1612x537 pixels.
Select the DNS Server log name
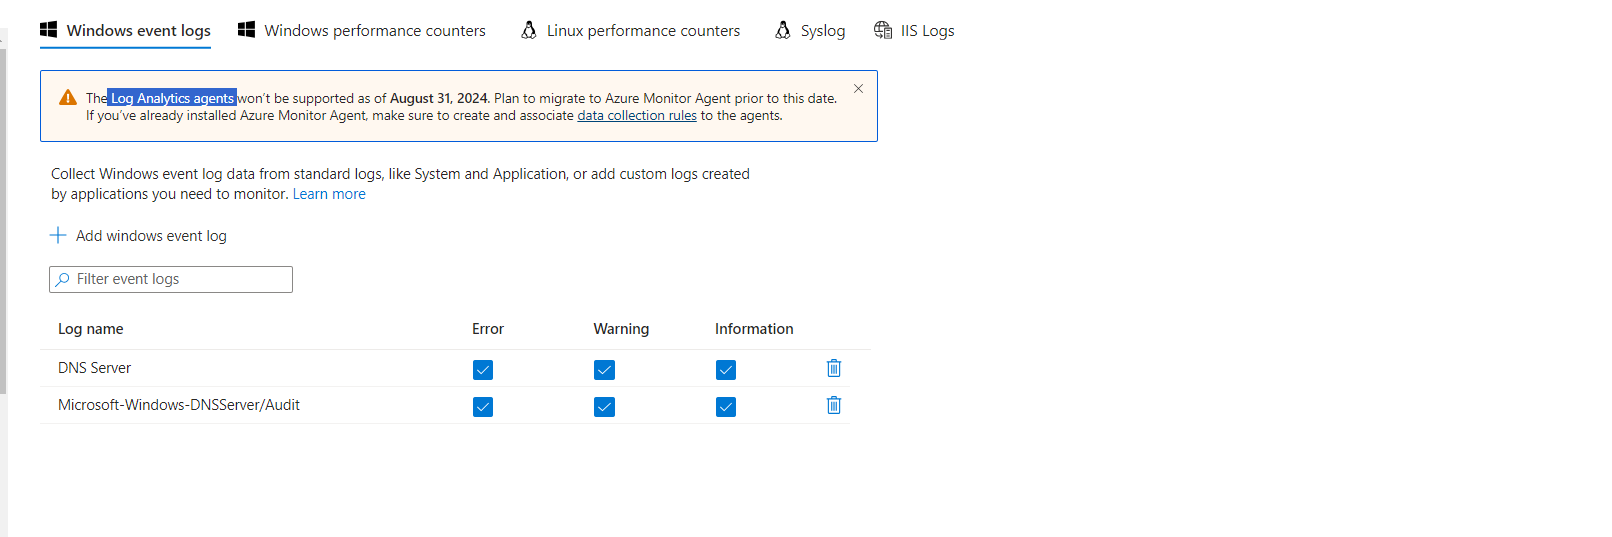click(95, 368)
